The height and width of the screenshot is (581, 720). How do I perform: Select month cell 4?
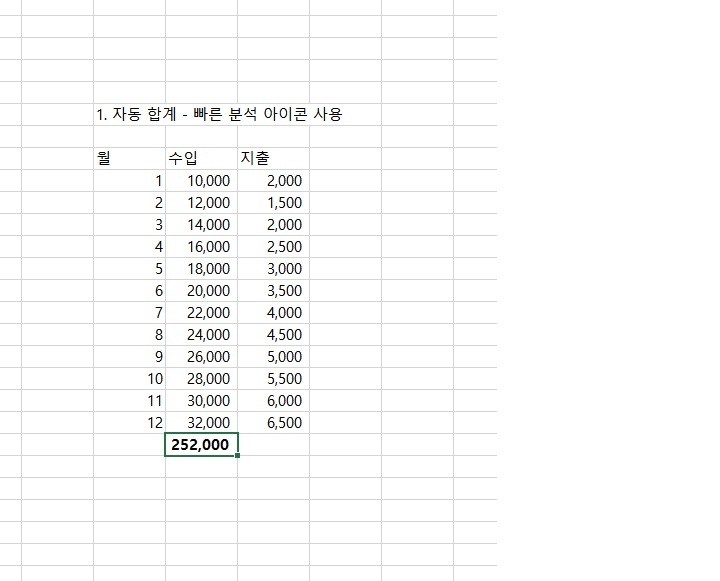(129, 247)
